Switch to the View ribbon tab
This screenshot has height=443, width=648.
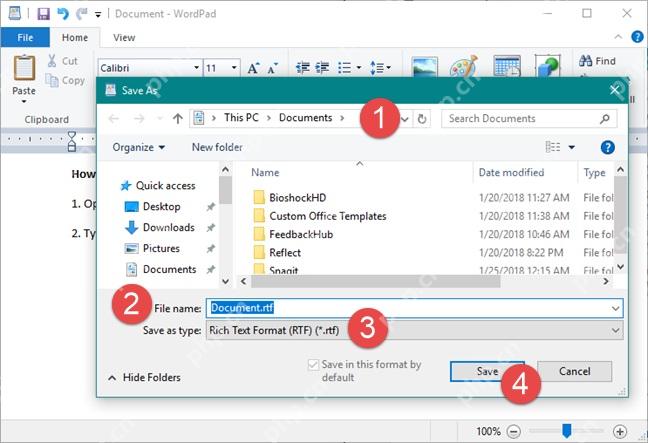[x=124, y=38]
